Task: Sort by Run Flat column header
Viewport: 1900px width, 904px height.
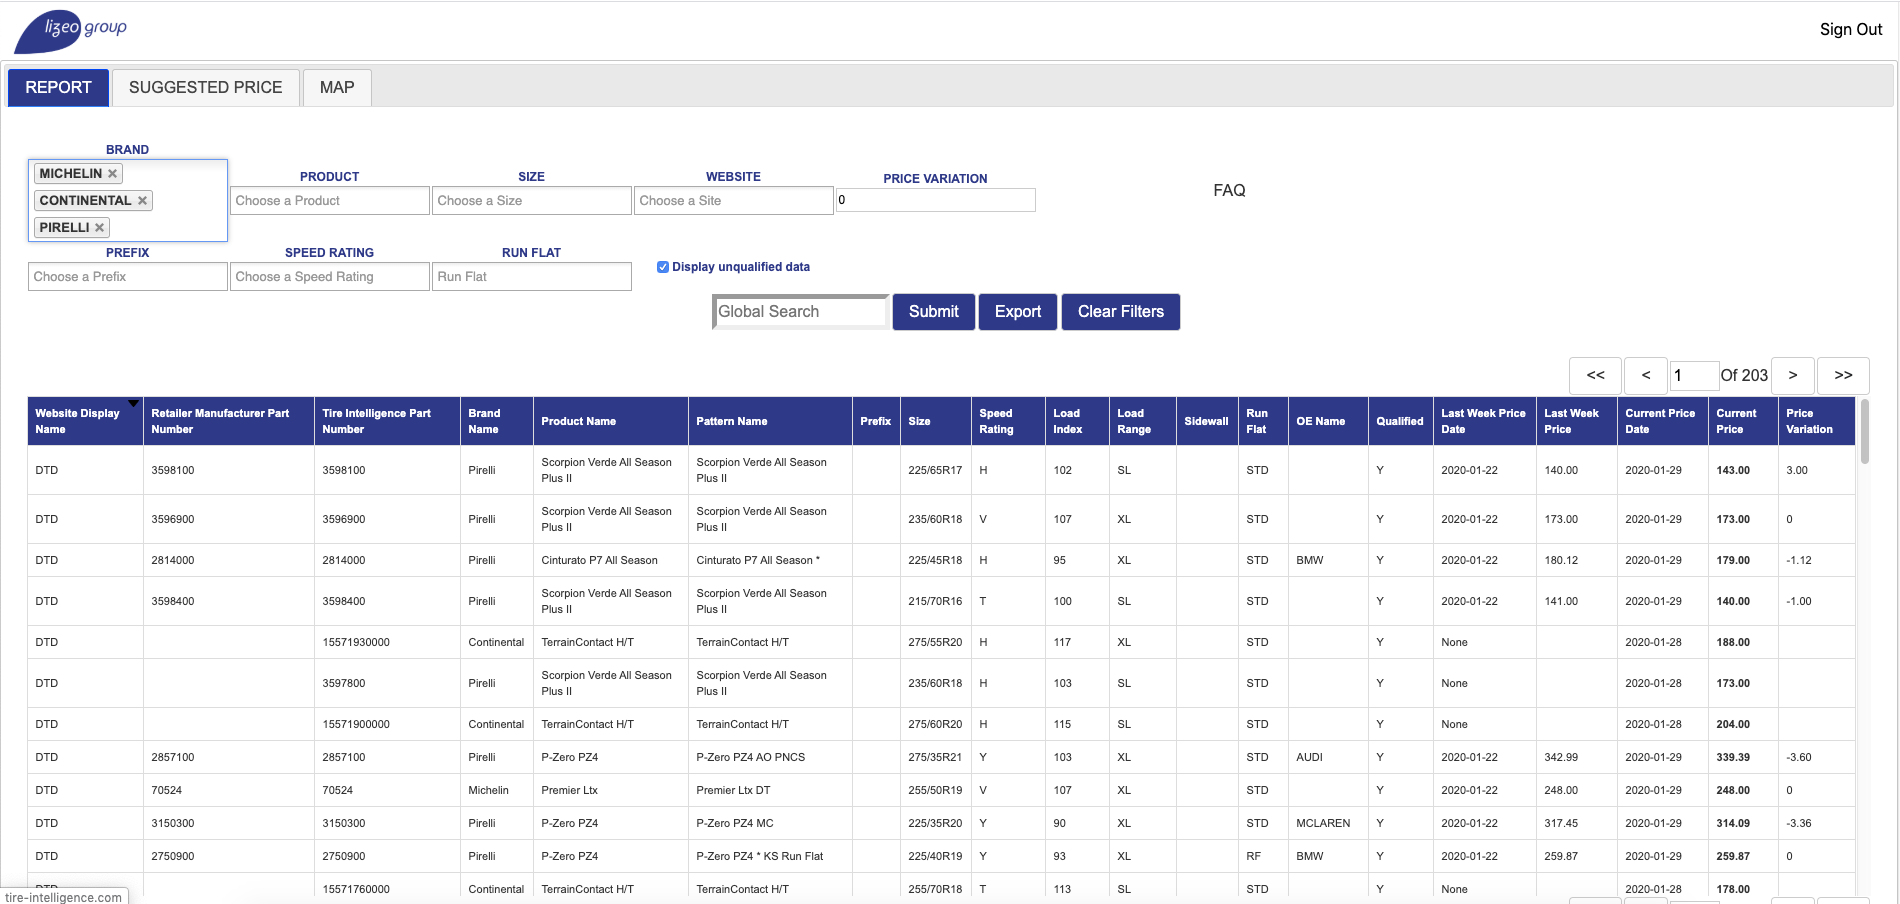Action: (x=1263, y=422)
